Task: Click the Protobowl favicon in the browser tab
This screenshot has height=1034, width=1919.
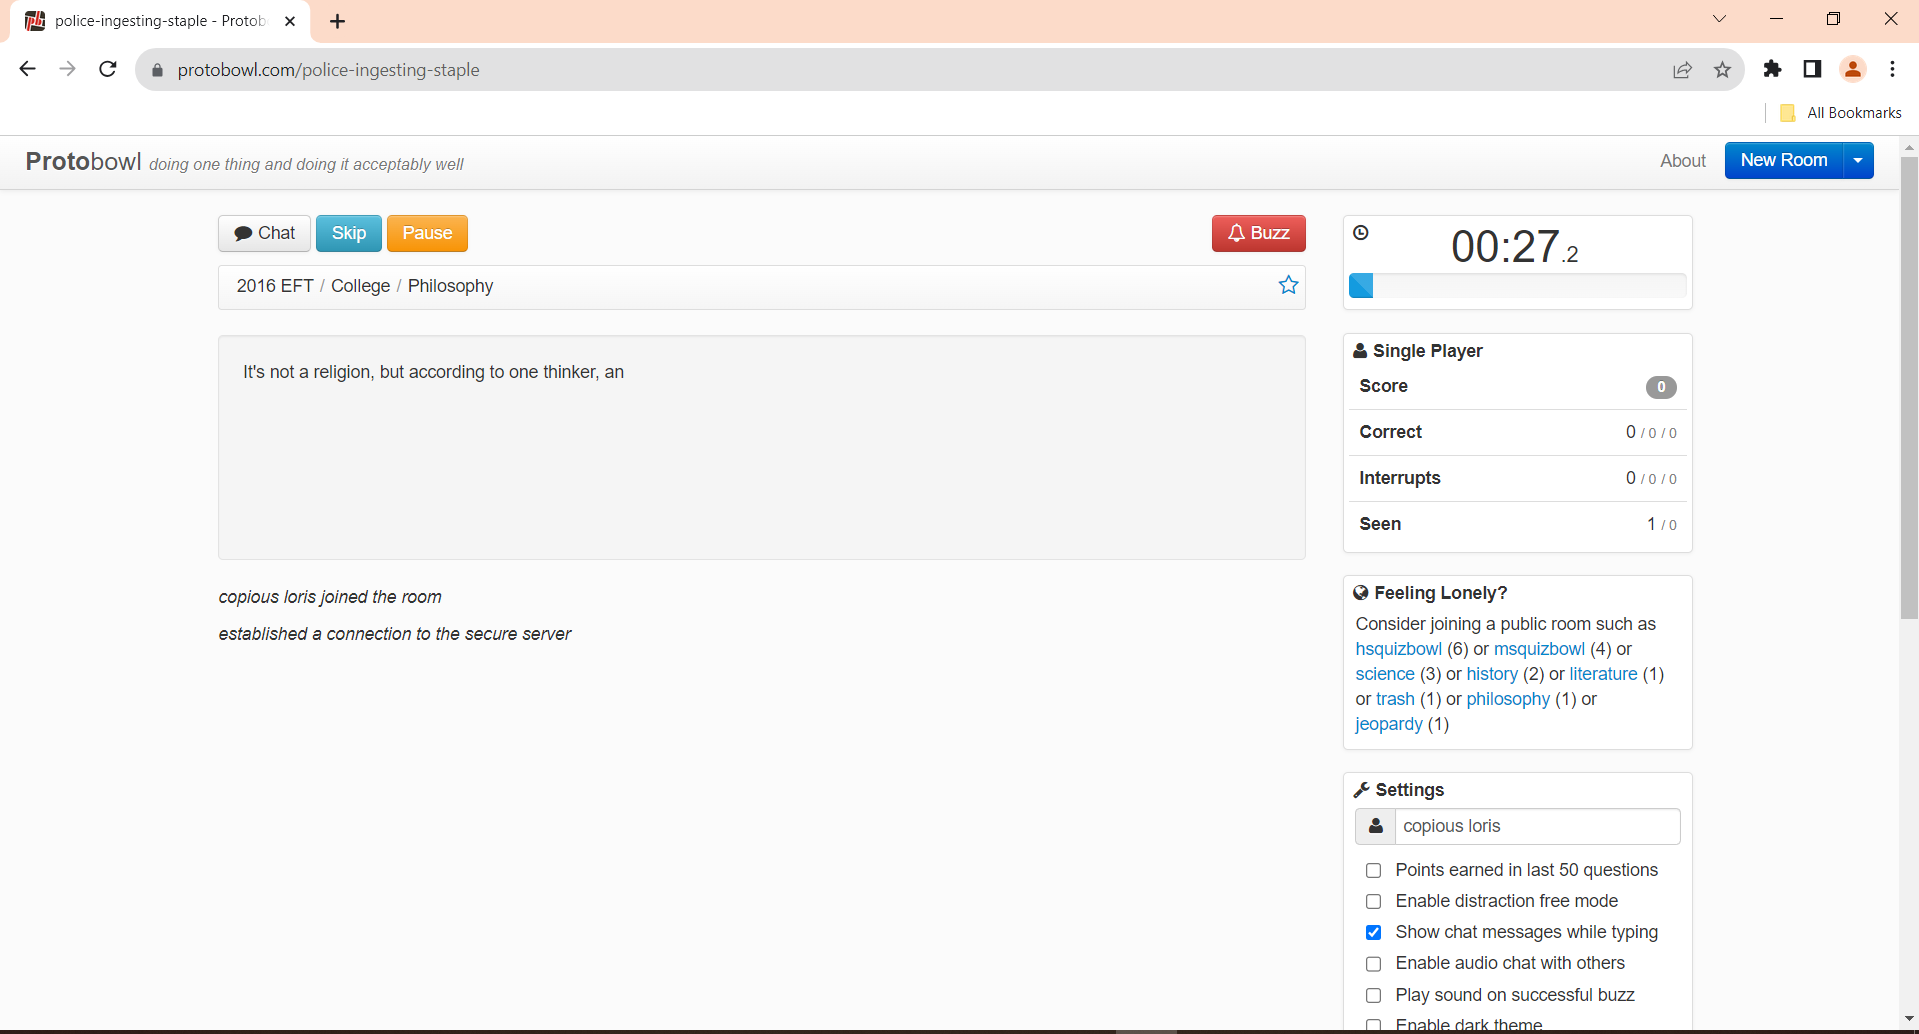Action: 35,21
